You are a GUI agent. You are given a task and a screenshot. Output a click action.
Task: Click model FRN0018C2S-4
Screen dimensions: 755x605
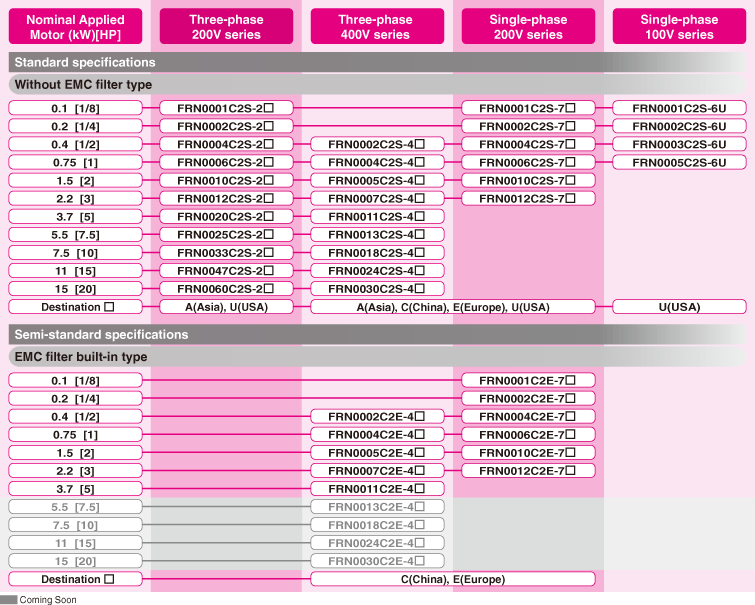coord(377,252)
